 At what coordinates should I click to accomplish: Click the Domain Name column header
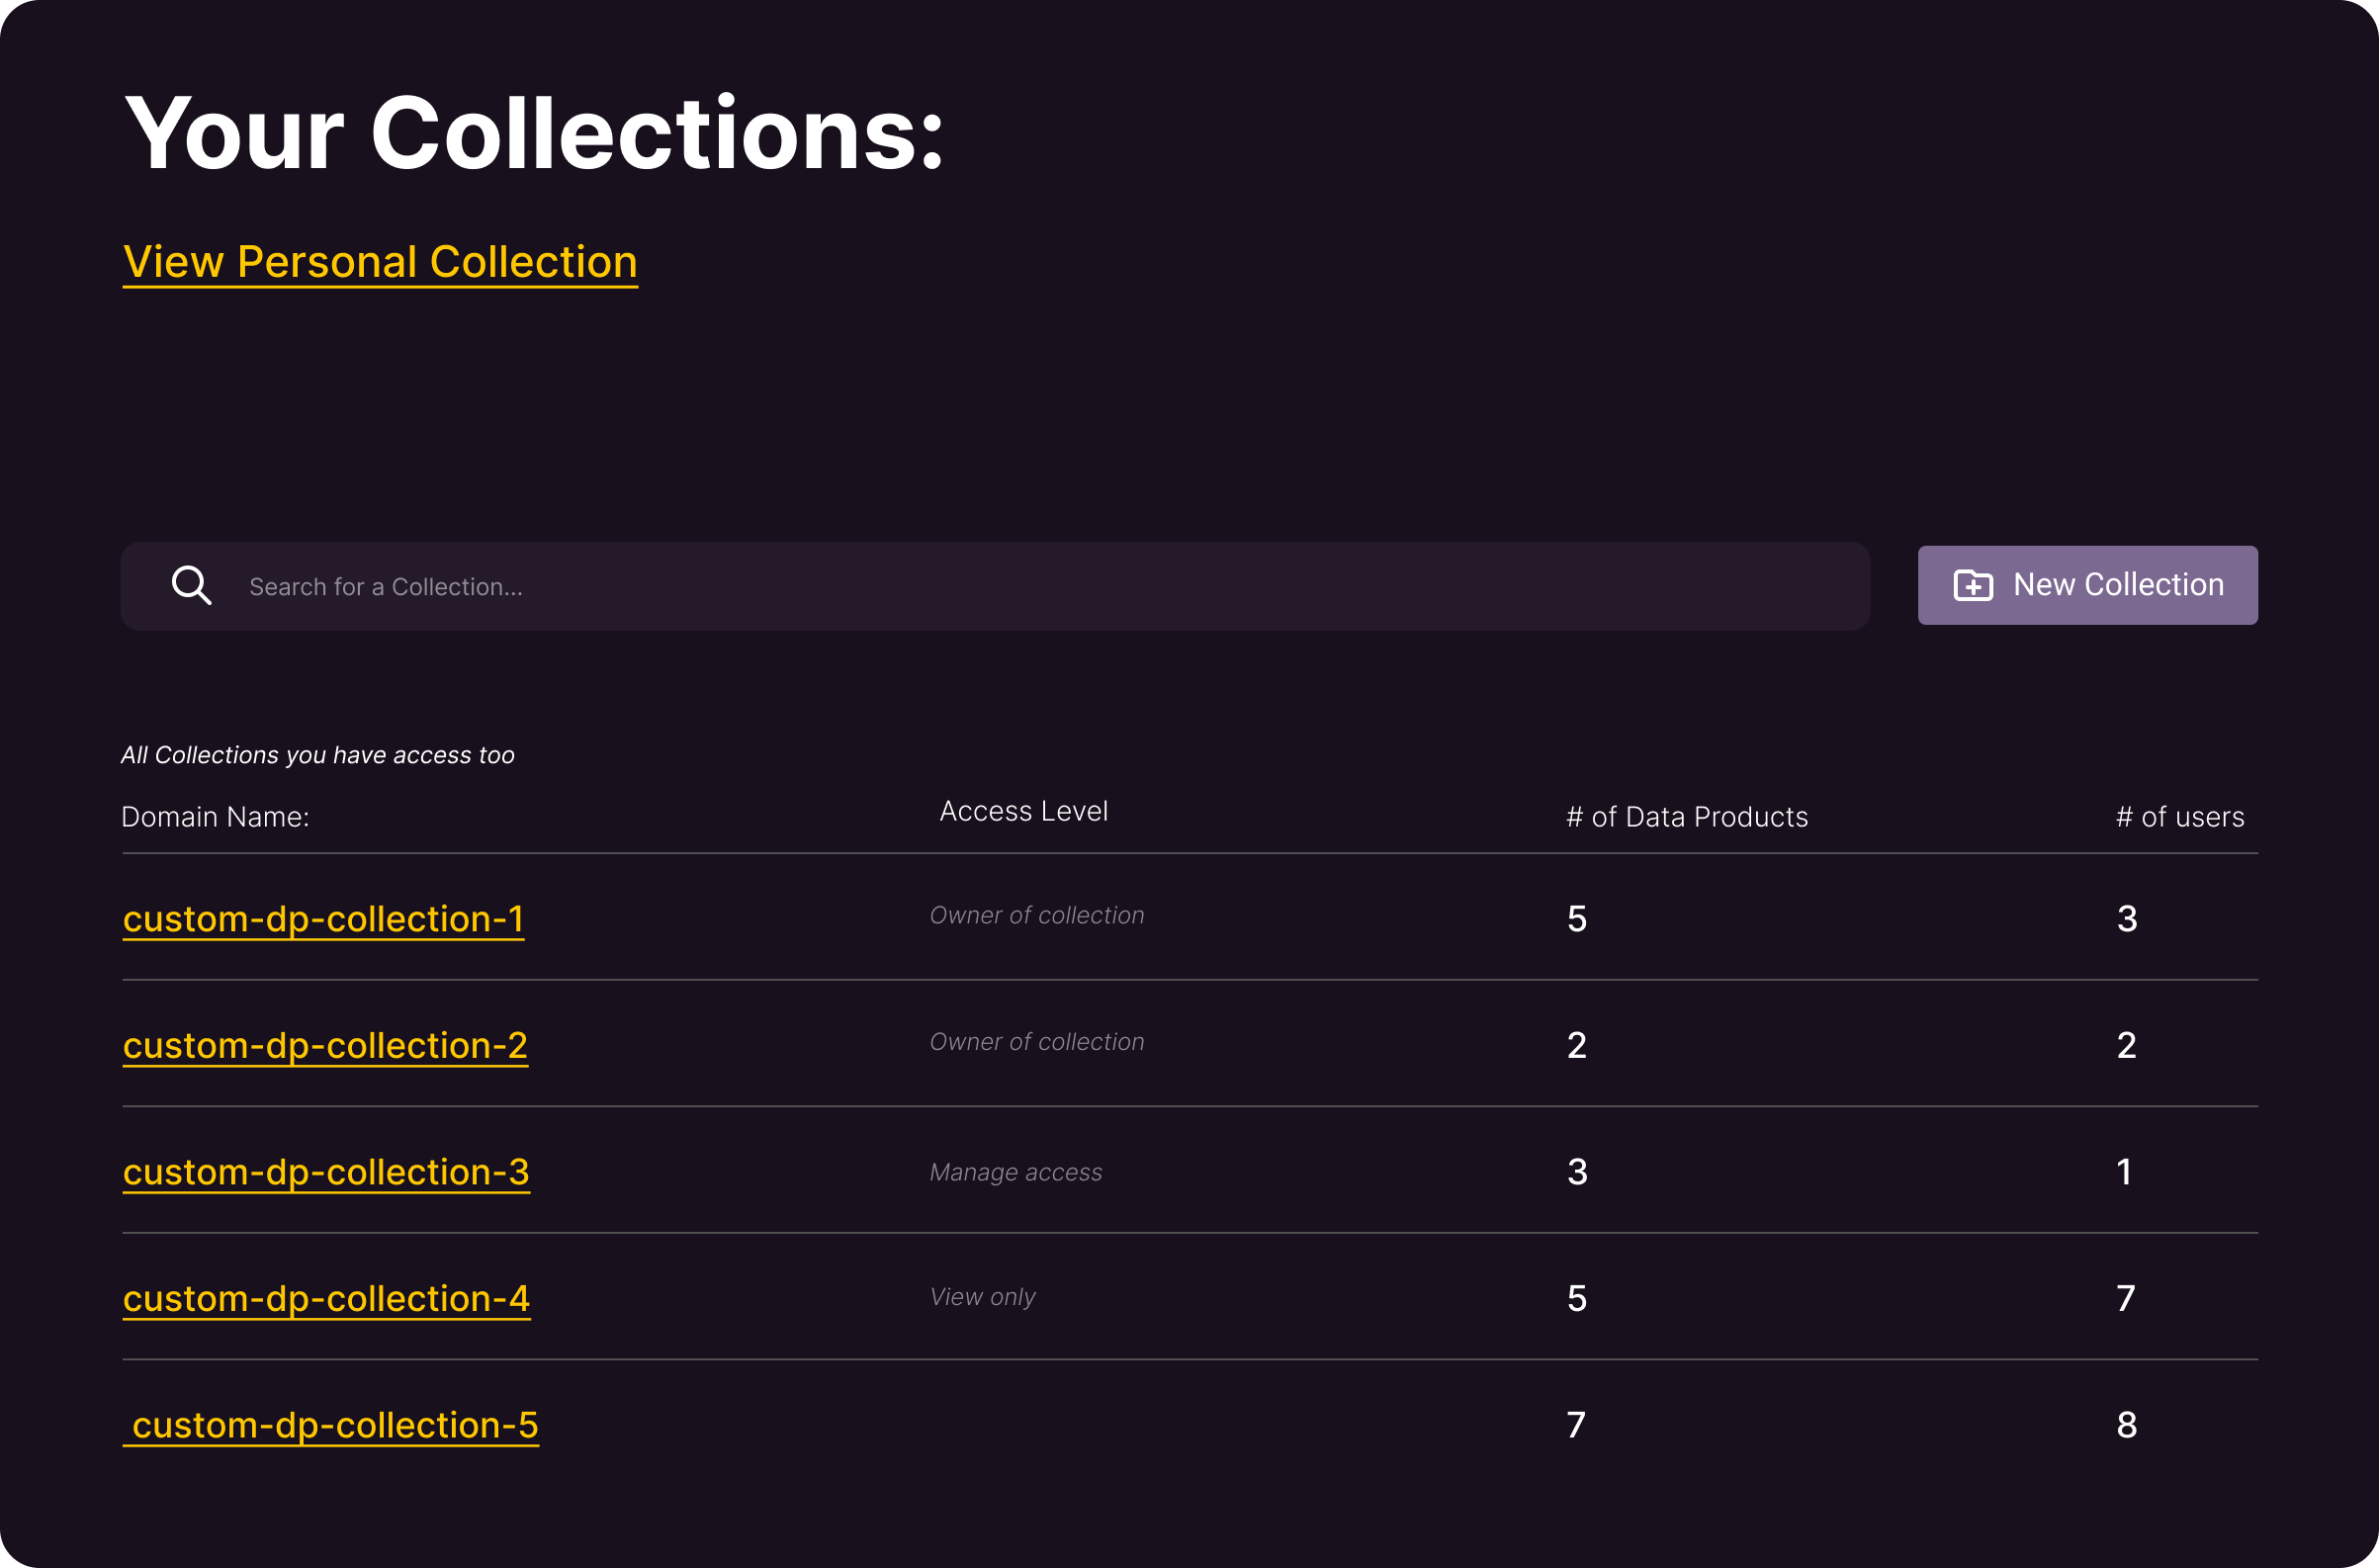pyautogui.click(x=215, y=817)
